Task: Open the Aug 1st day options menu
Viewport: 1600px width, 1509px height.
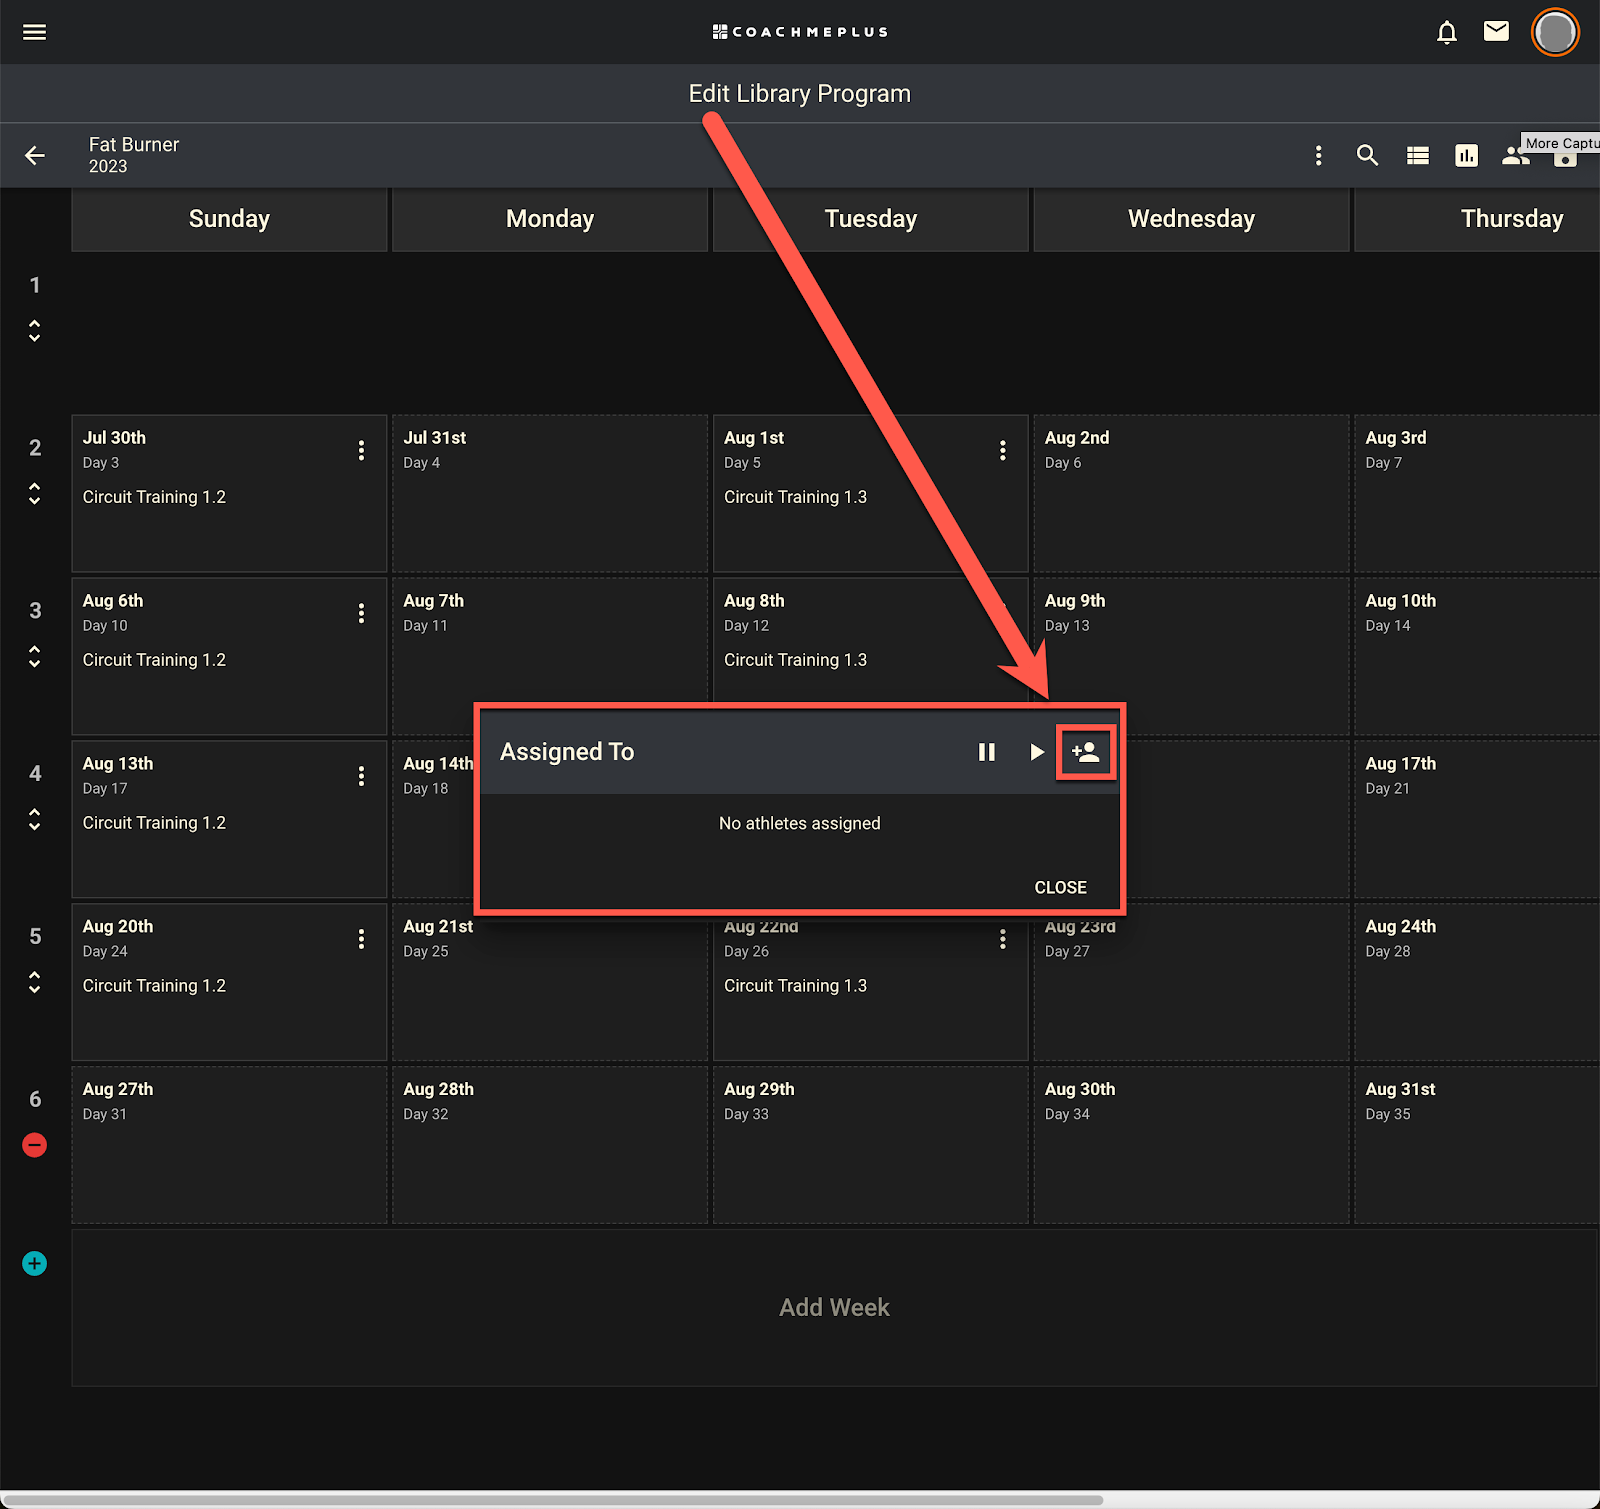Action: pos(1002,450)
